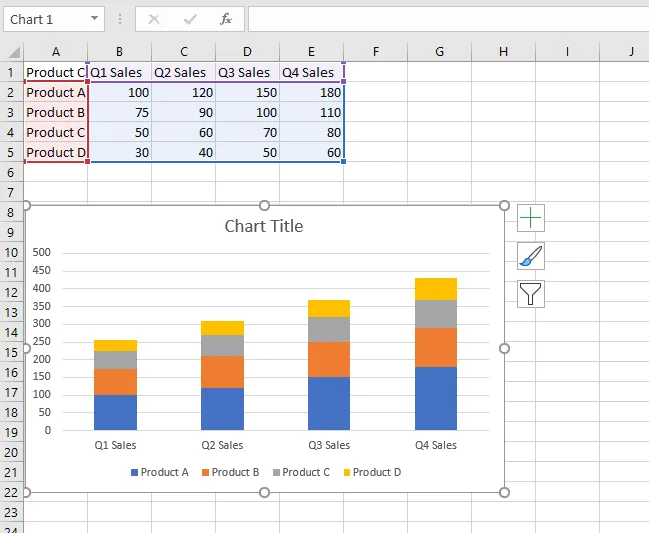
Task: Click the Chart Elements plus icon
Action: 531,218
